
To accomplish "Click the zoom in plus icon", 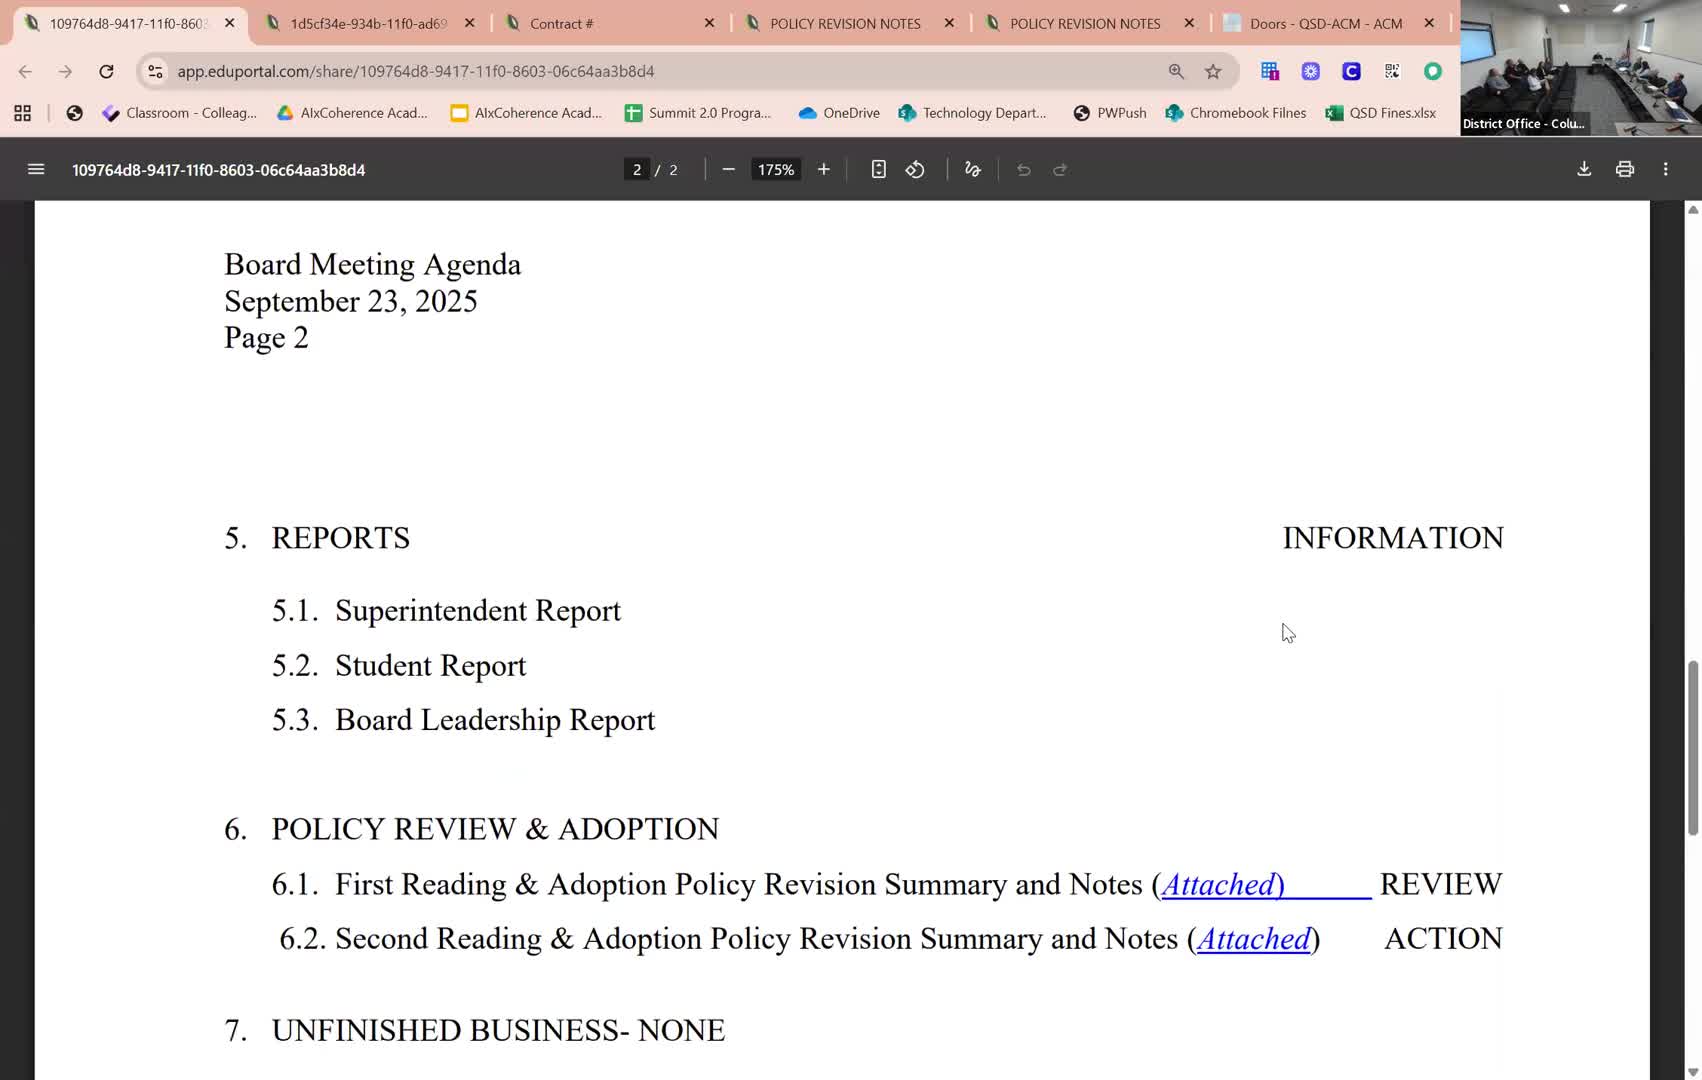I will tap(823, 170).
